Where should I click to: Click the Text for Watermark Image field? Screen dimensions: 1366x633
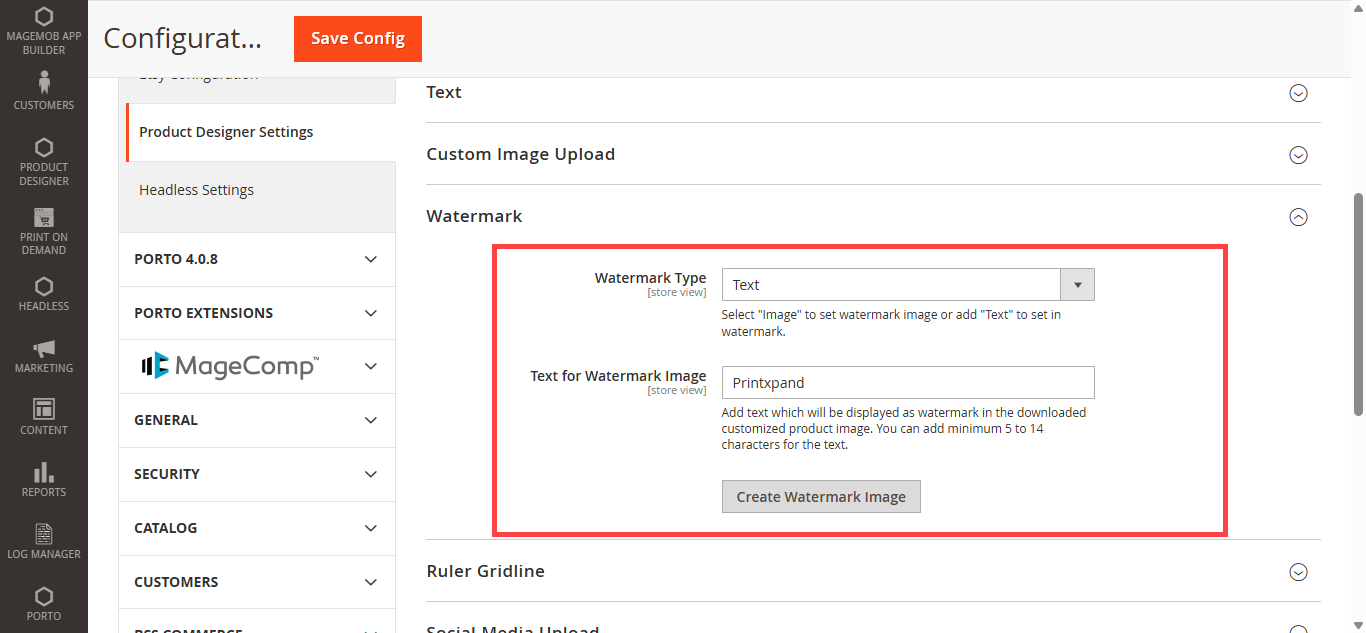(907, 383)
